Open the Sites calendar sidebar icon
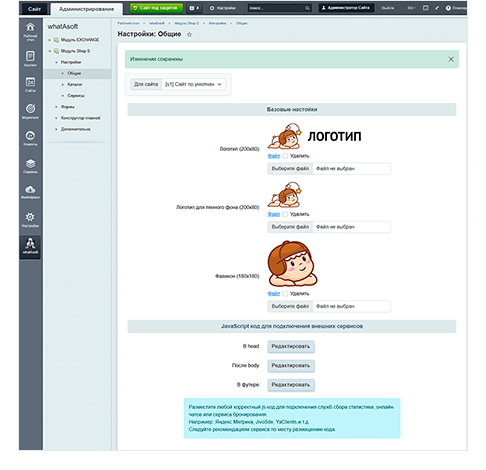486x470 pixels. coord(30,84)
